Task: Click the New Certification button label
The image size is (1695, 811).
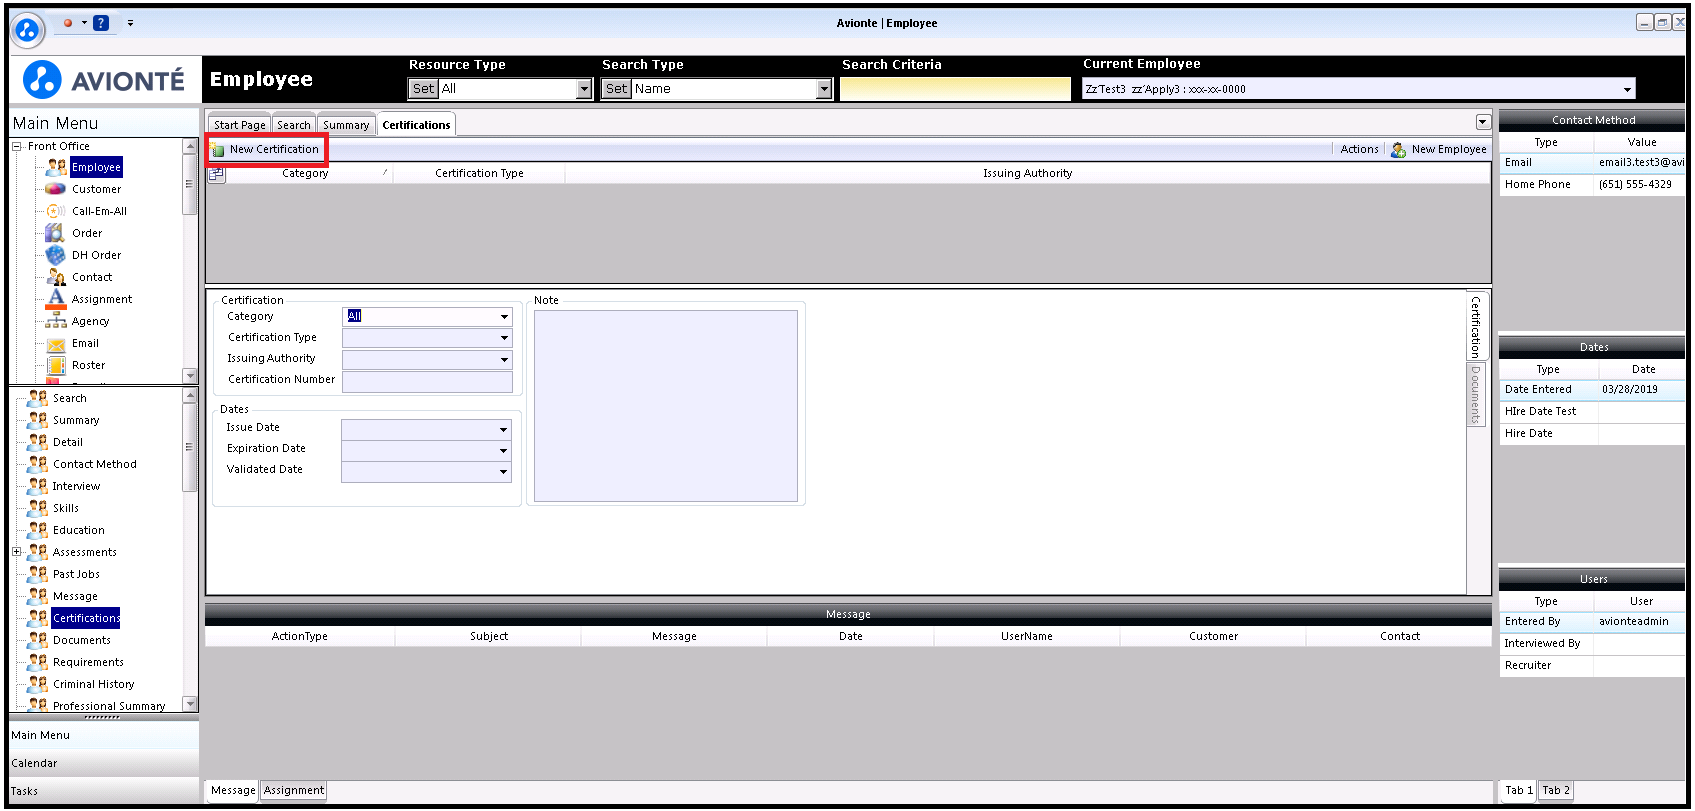Action: (x=274, y=149)
